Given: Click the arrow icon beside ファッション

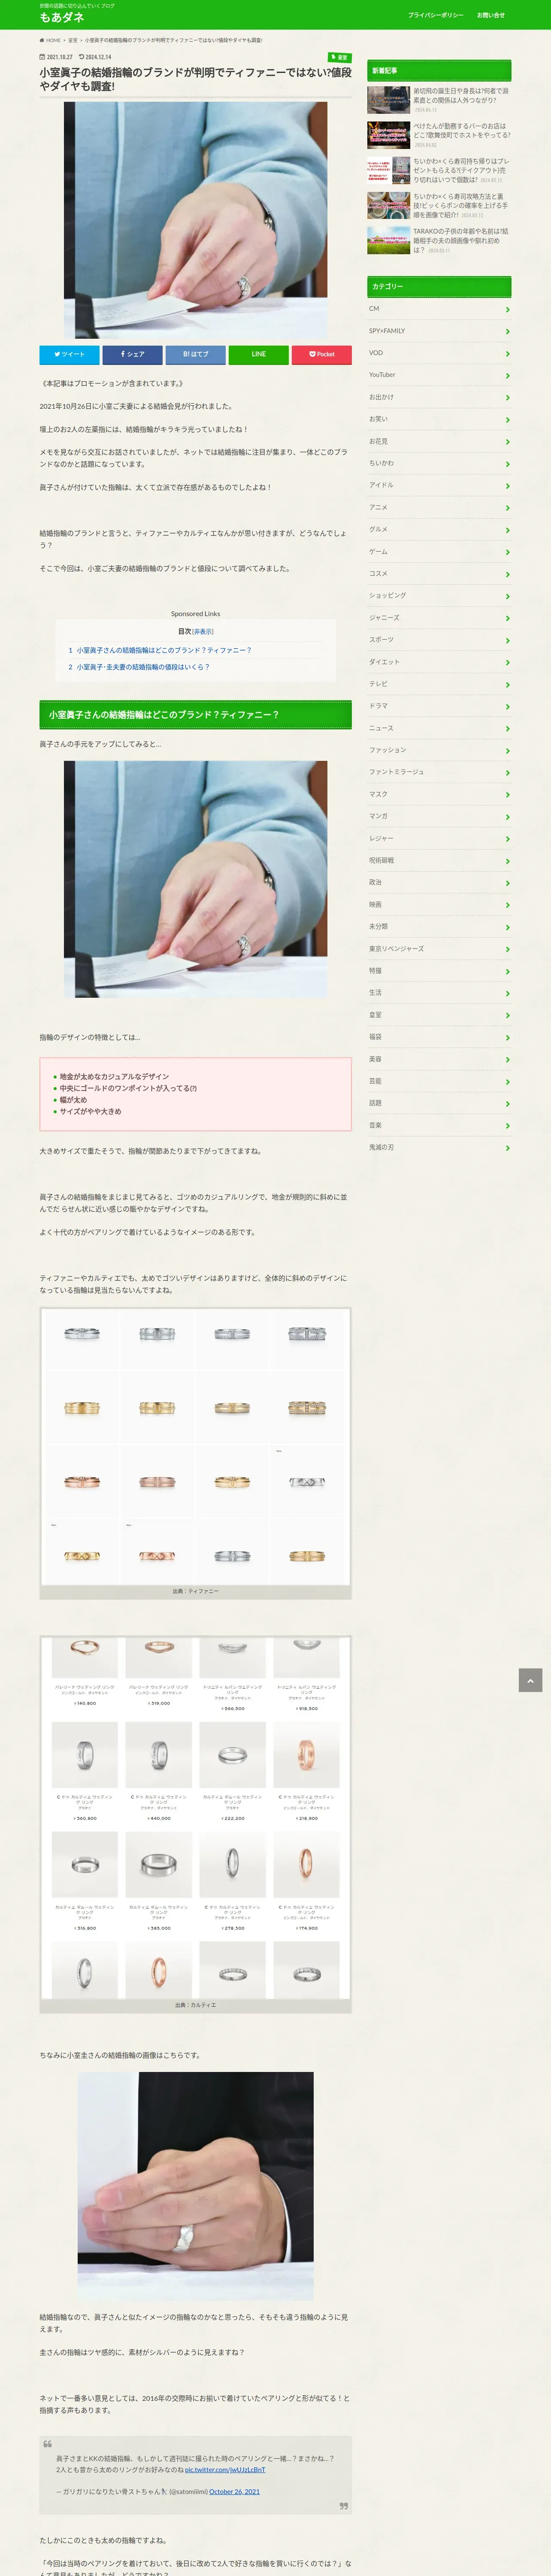Looking at the screenshot, I should click(508, 751).
